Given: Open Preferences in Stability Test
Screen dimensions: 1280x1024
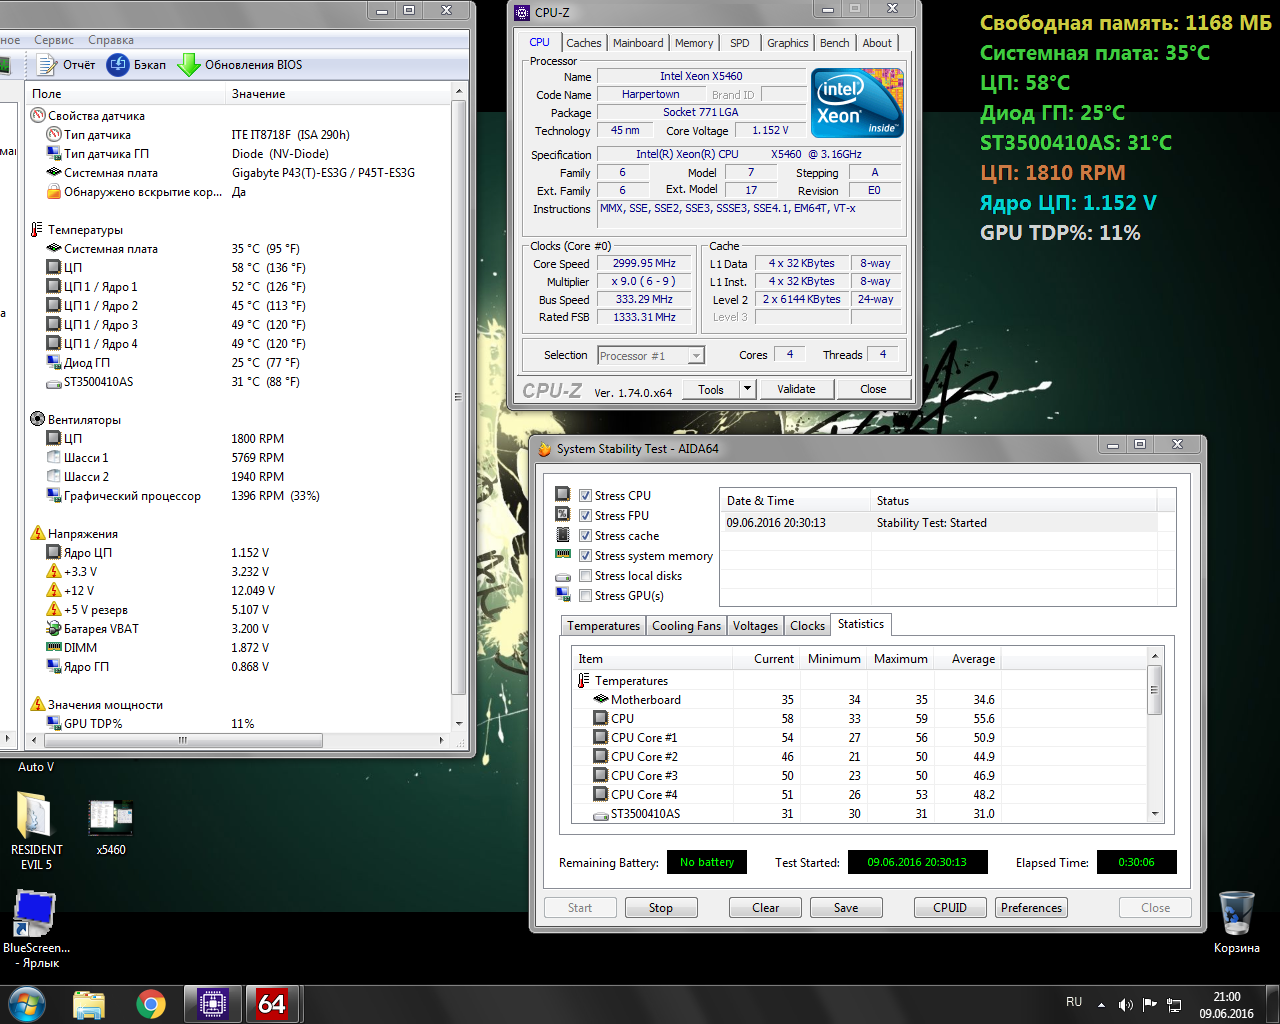Looking at the screenshot, I should pos(1032,908).
